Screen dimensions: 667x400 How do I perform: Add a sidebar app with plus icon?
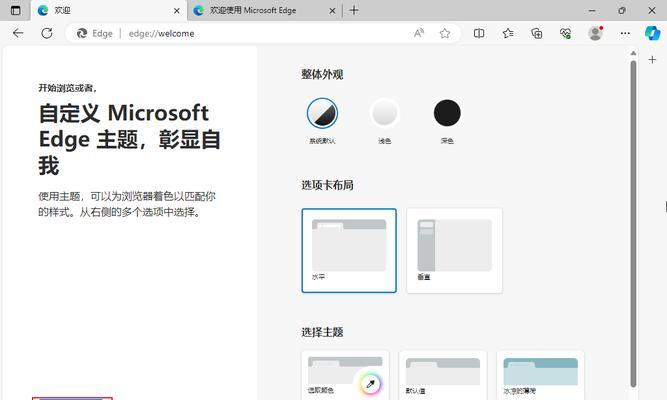[x=652, y=60]
